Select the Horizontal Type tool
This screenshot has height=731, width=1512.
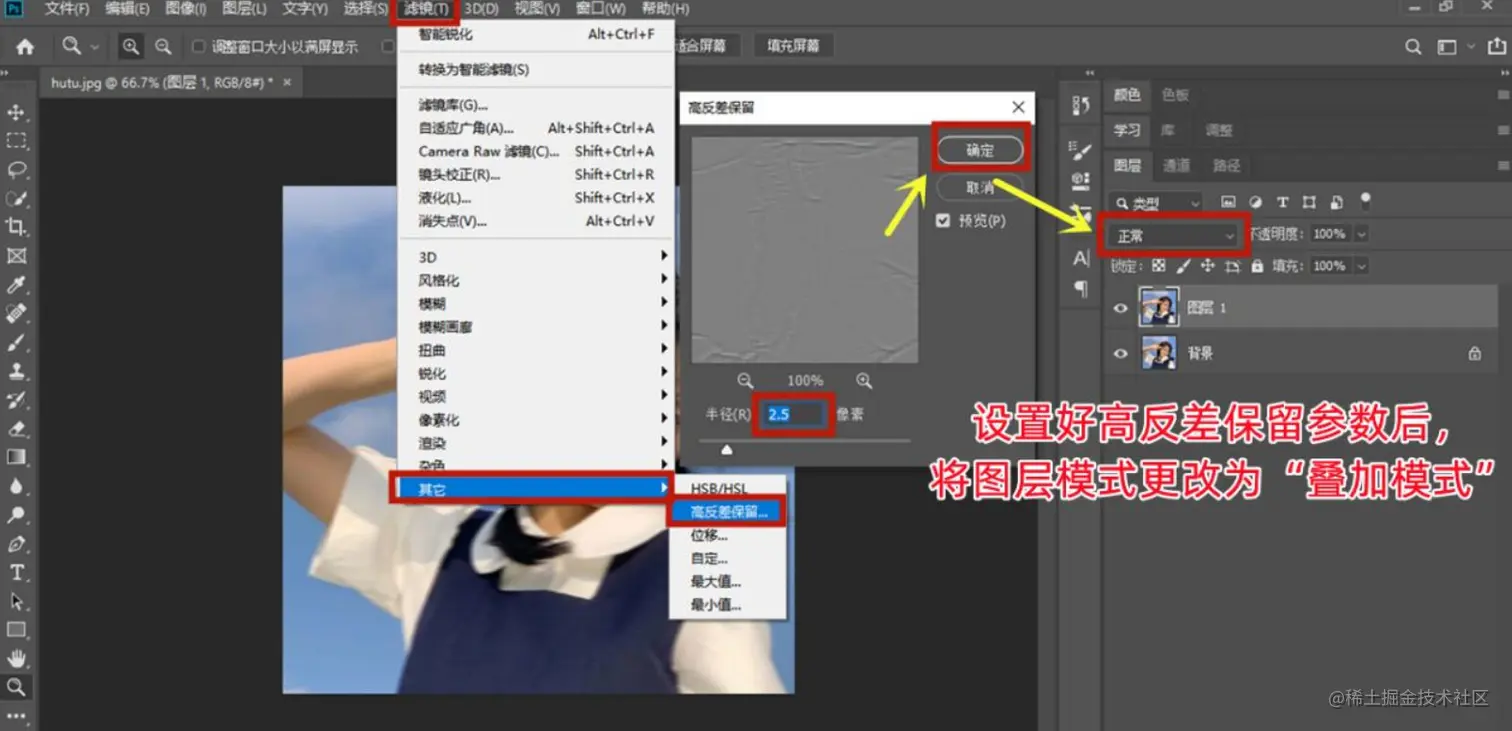click(x=17, y=572)
